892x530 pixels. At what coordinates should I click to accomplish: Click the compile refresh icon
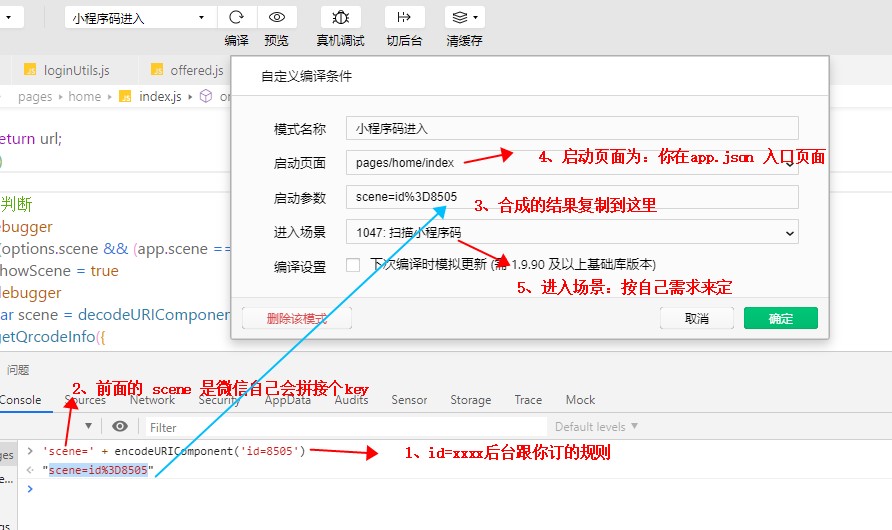237,17
